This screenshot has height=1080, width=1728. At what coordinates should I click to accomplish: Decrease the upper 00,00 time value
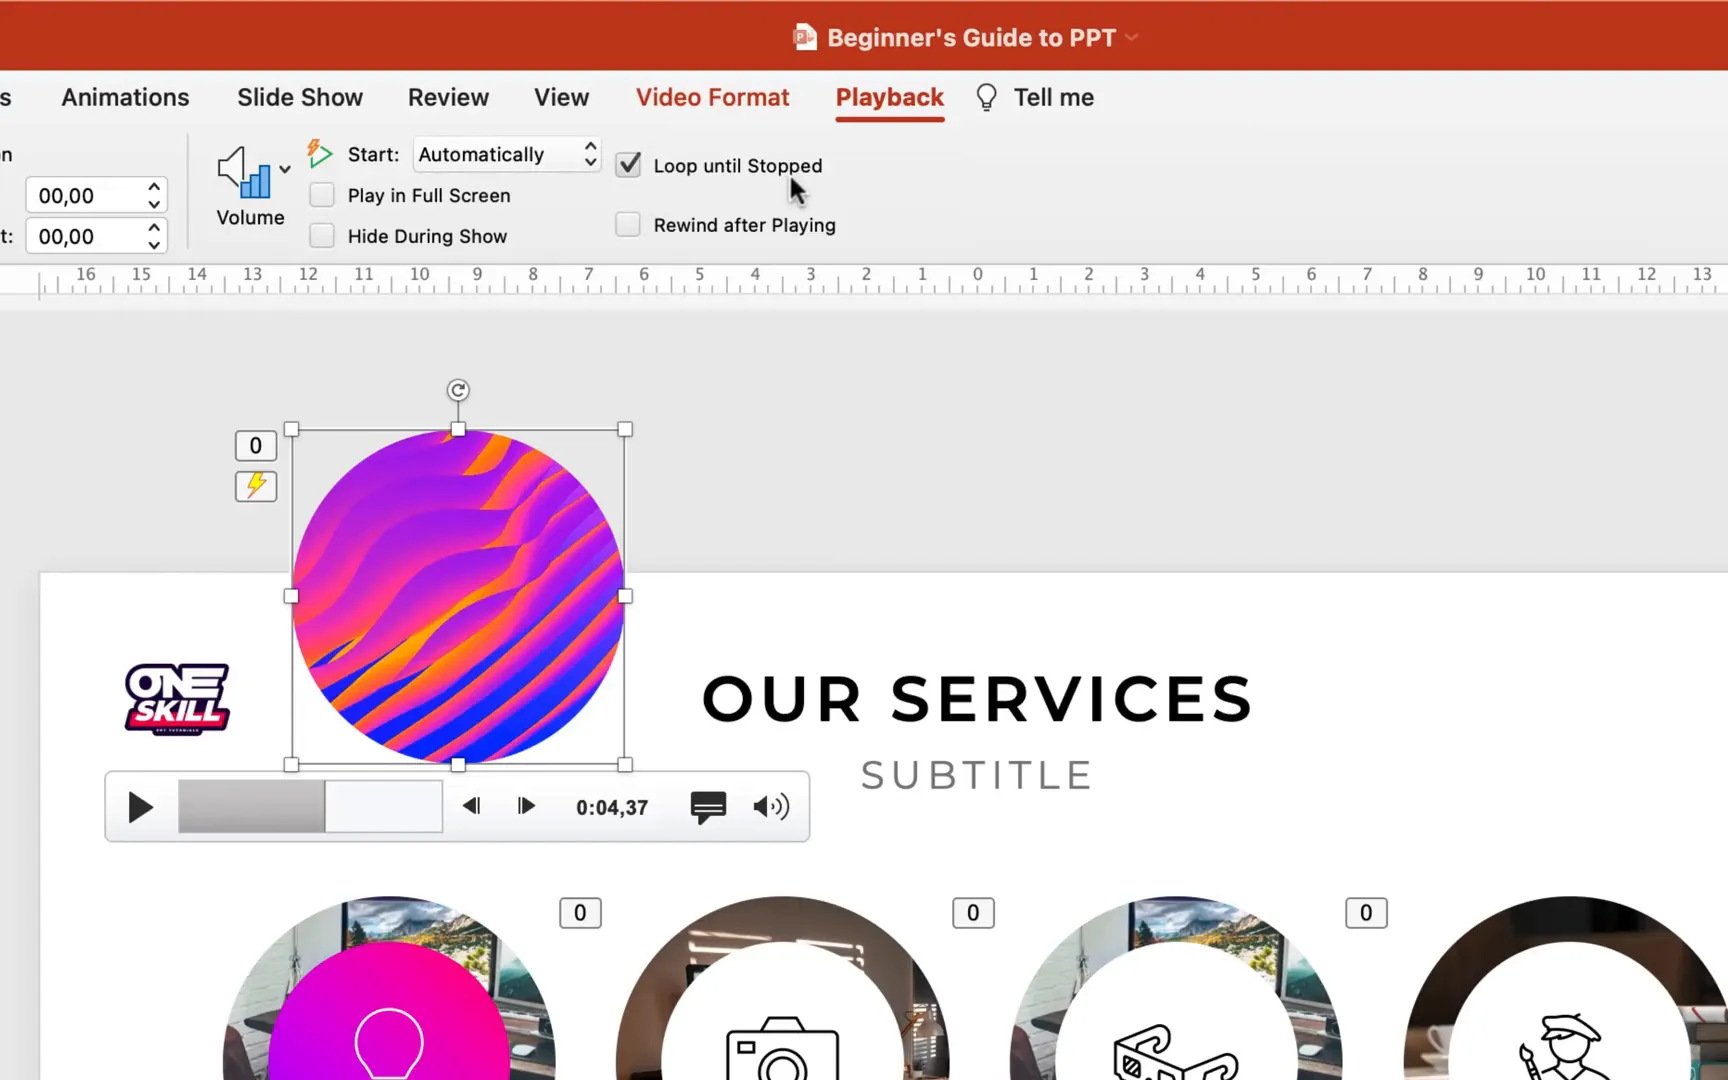[154, 204]
